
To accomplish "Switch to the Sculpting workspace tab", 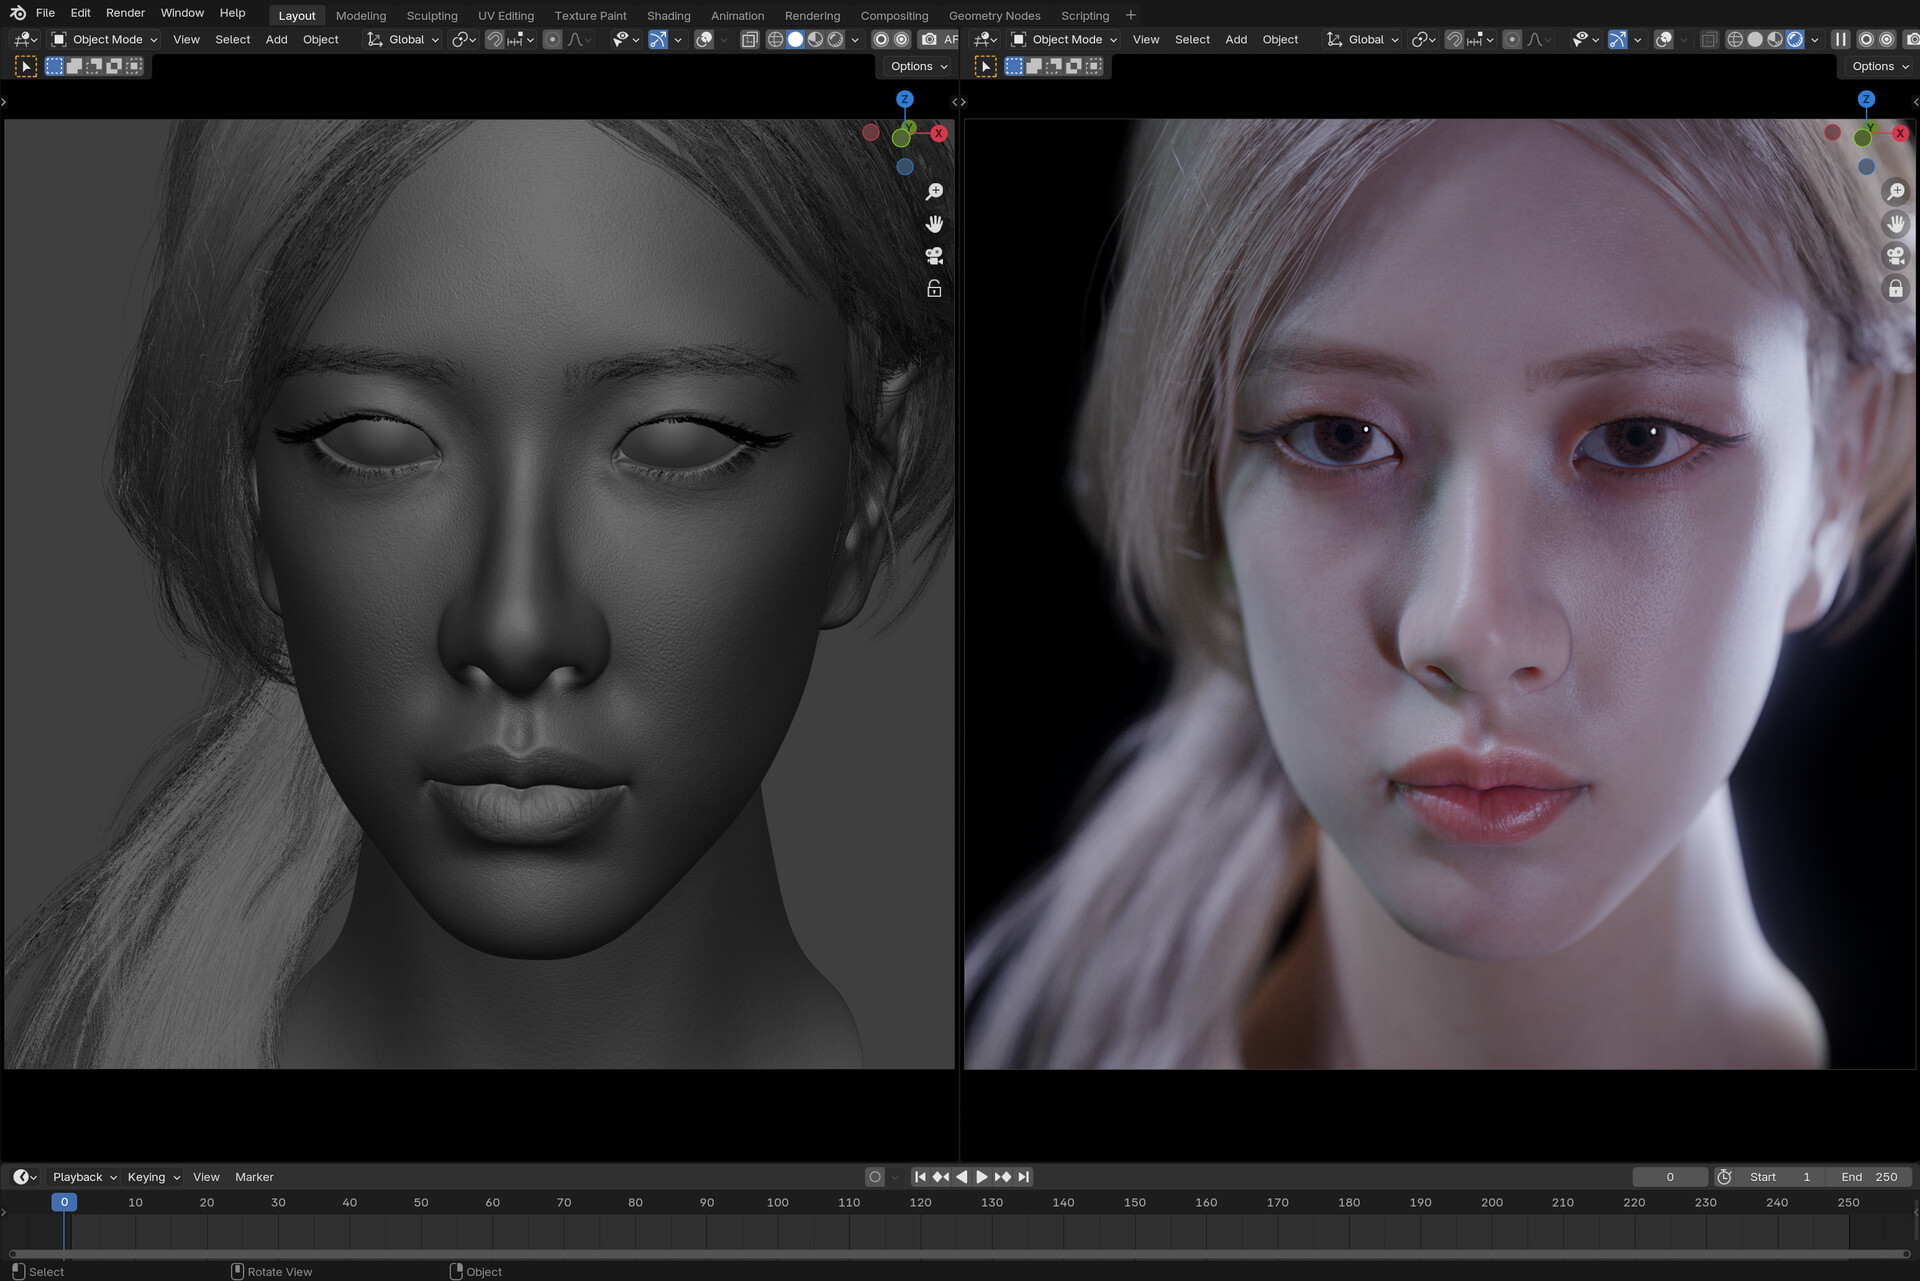I will pos(432,15).
